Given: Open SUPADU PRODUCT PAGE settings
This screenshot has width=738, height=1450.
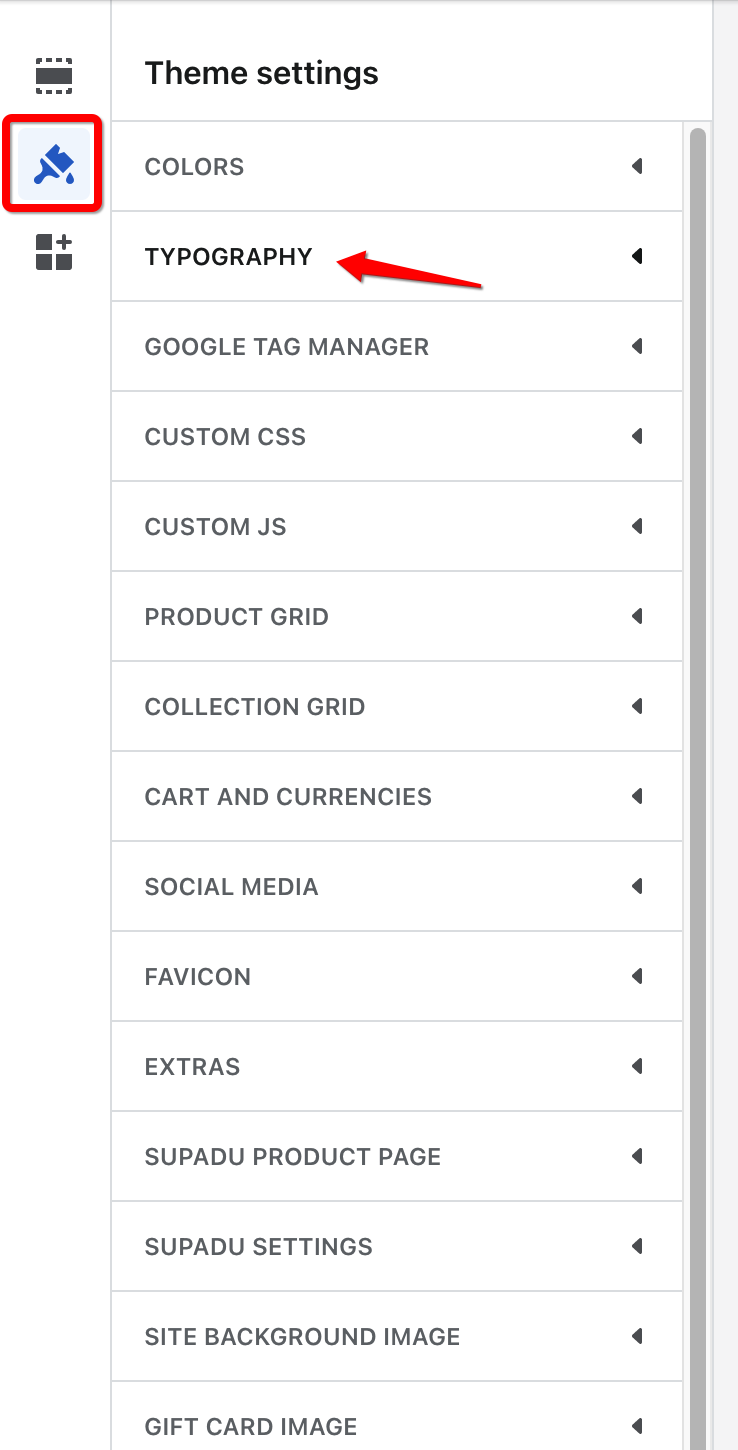Looking at the screenshot, I should pyautogui.click(x=397, y=1156).
